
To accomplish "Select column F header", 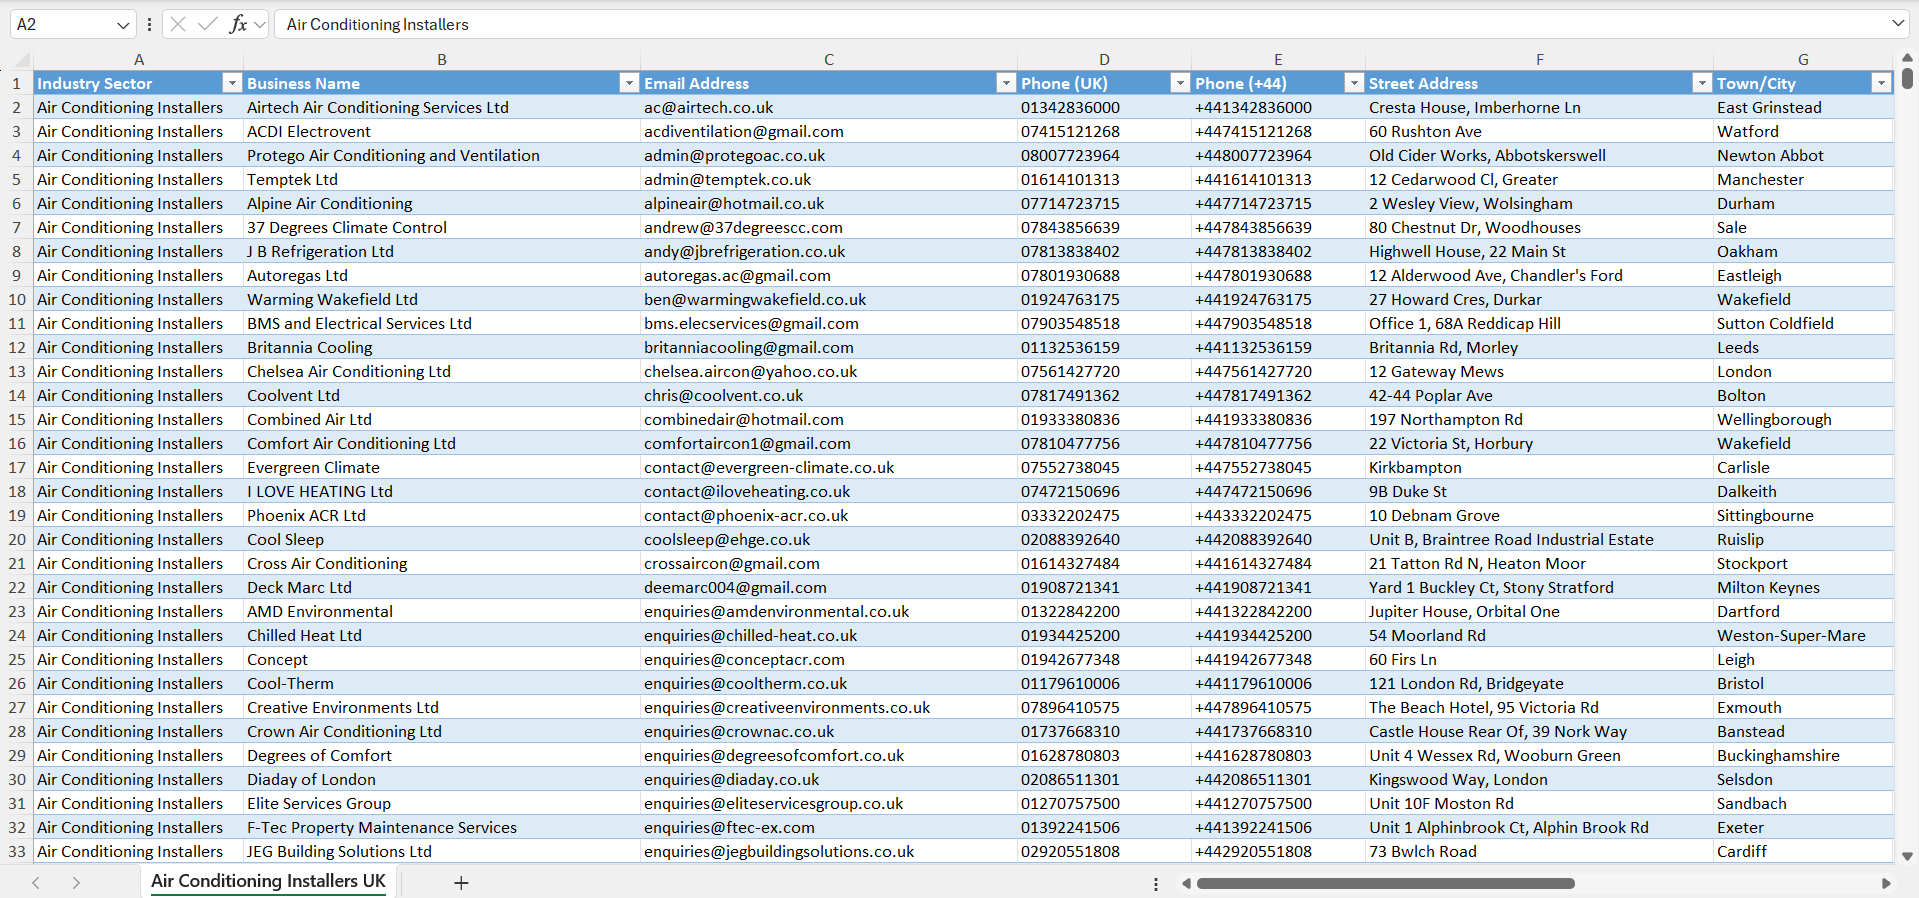I will click(x=1540, y=60).
